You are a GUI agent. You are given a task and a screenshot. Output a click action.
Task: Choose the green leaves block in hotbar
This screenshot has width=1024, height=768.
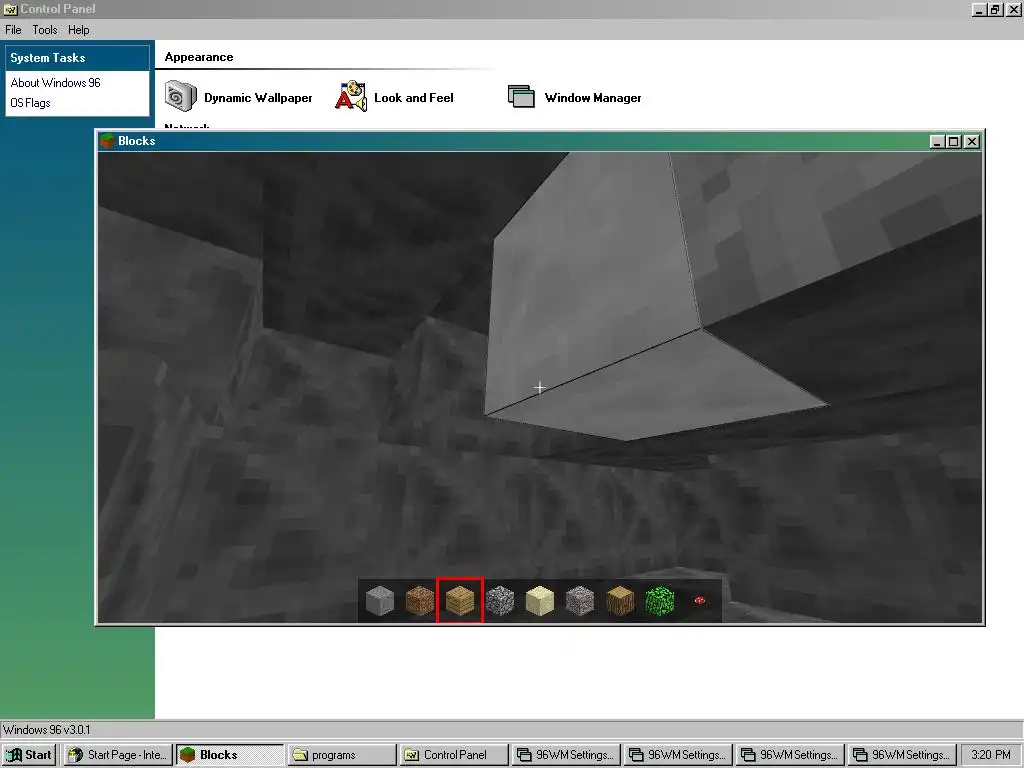[x=660, y=601]
